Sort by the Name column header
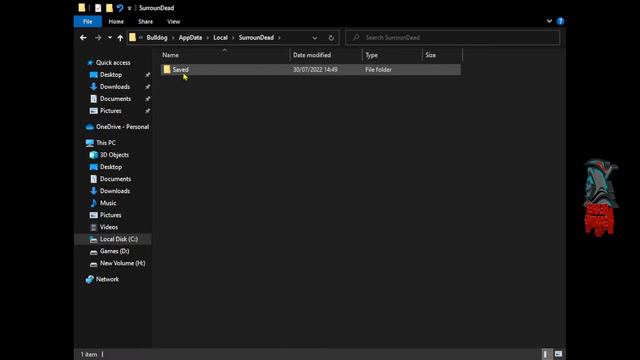The height and width of the screenshot is (360, 640). point(170,55)
